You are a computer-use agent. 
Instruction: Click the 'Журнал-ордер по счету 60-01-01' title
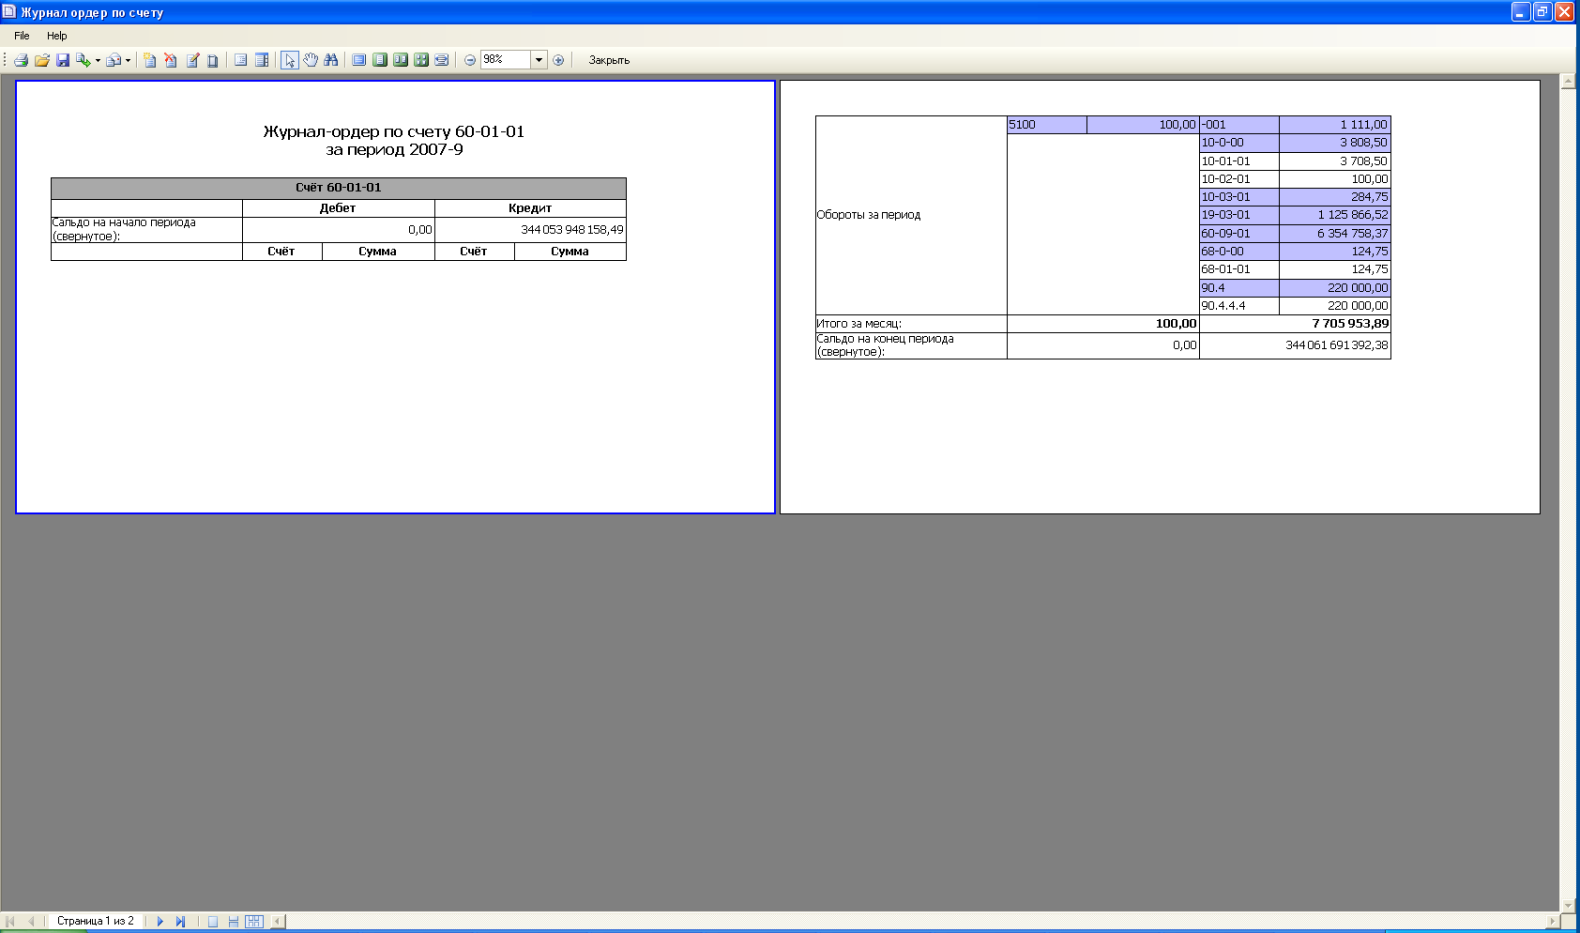(x=394, y=131)
